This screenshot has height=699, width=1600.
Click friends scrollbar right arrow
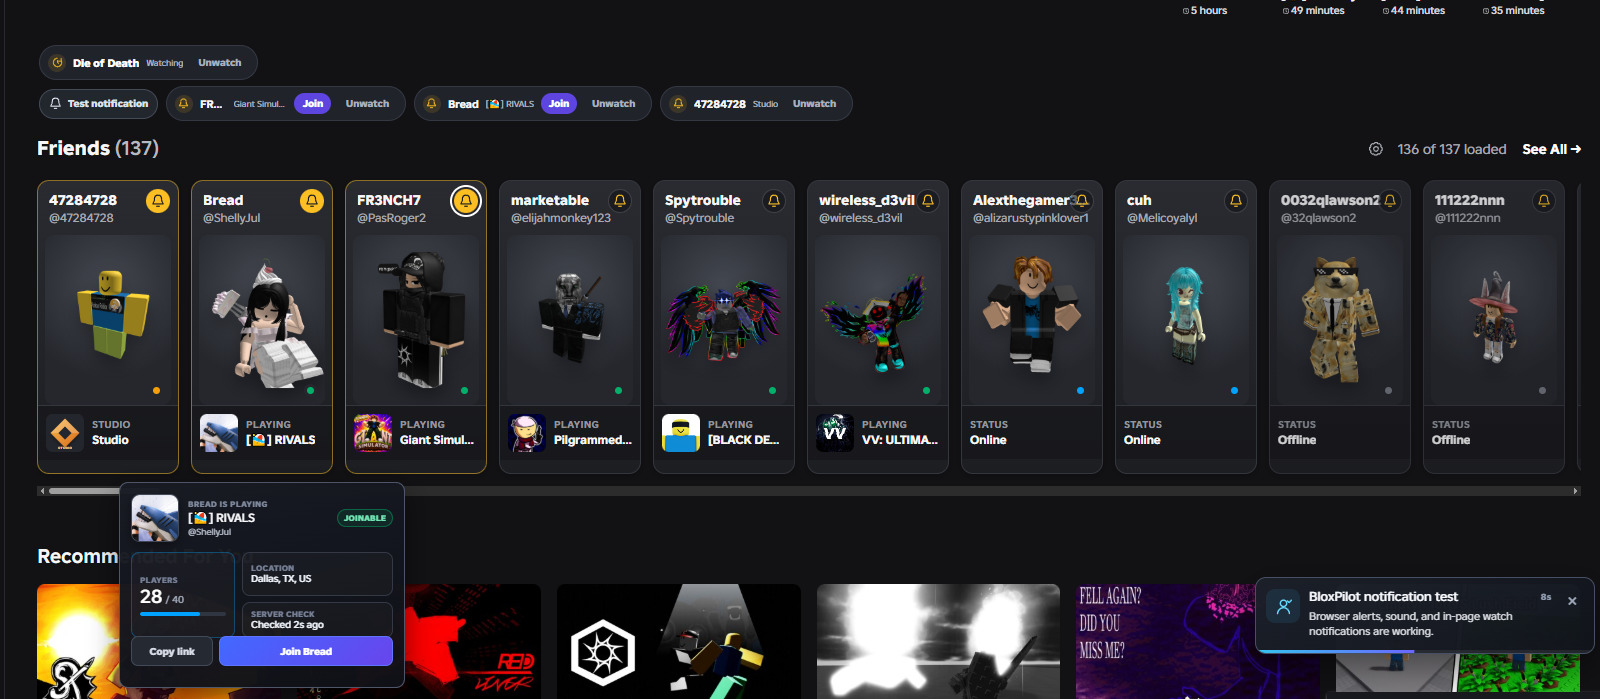pyautogui.click(x=1576, y=491)
